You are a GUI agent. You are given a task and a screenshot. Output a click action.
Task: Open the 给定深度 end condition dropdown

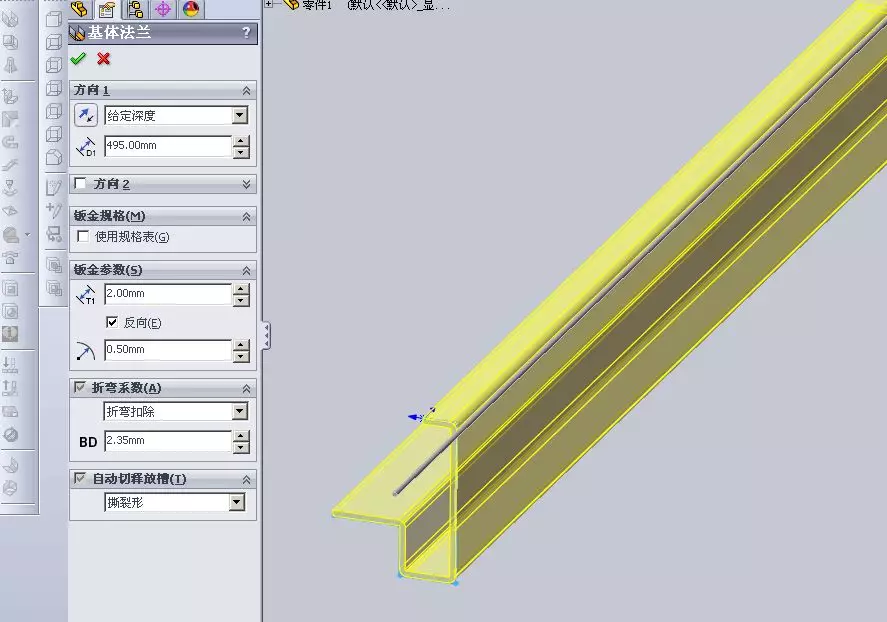click(240, 115)
